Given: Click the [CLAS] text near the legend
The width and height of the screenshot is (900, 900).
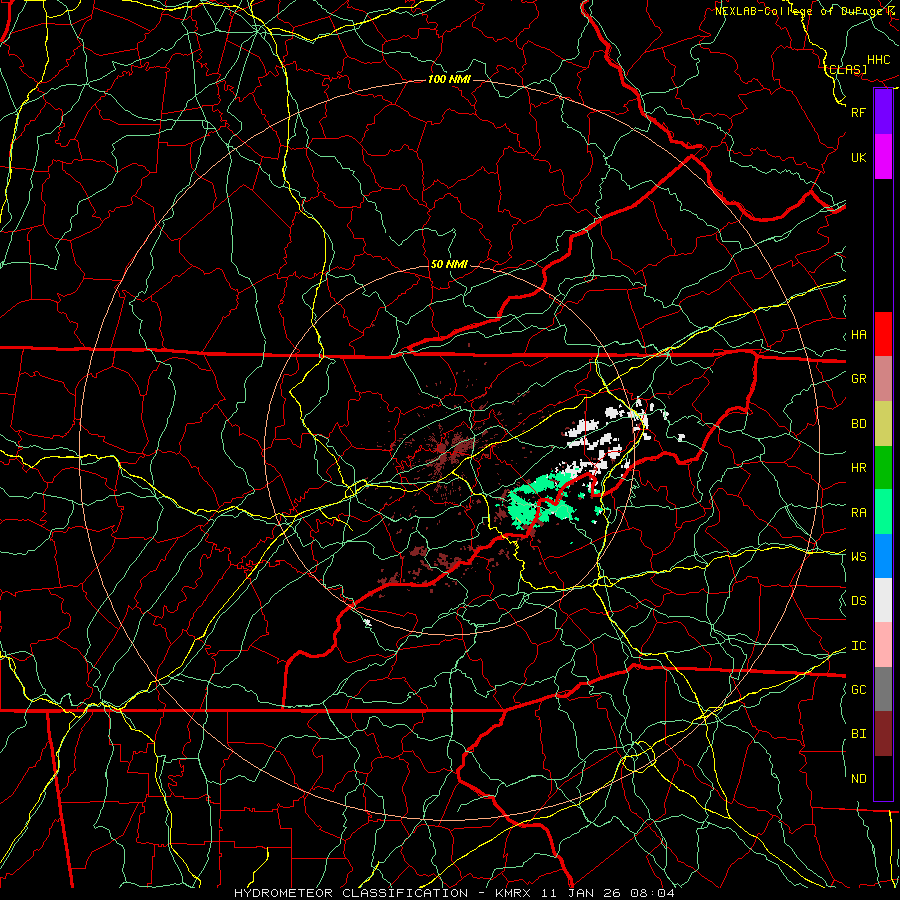Looking at the screenshot, I should 845,69.
